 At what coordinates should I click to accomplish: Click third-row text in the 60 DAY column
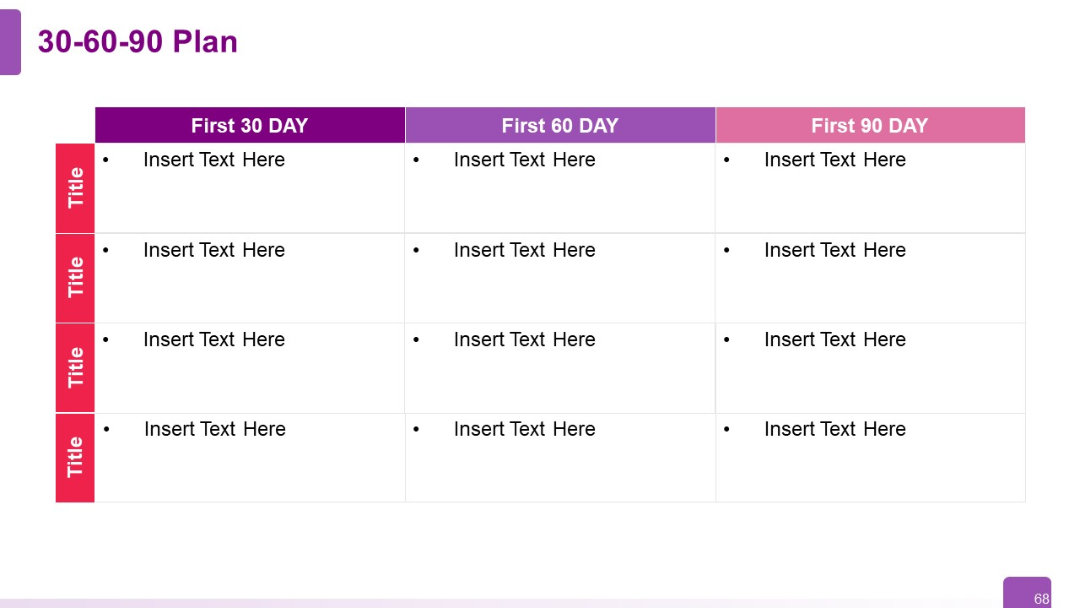[524, 340]
